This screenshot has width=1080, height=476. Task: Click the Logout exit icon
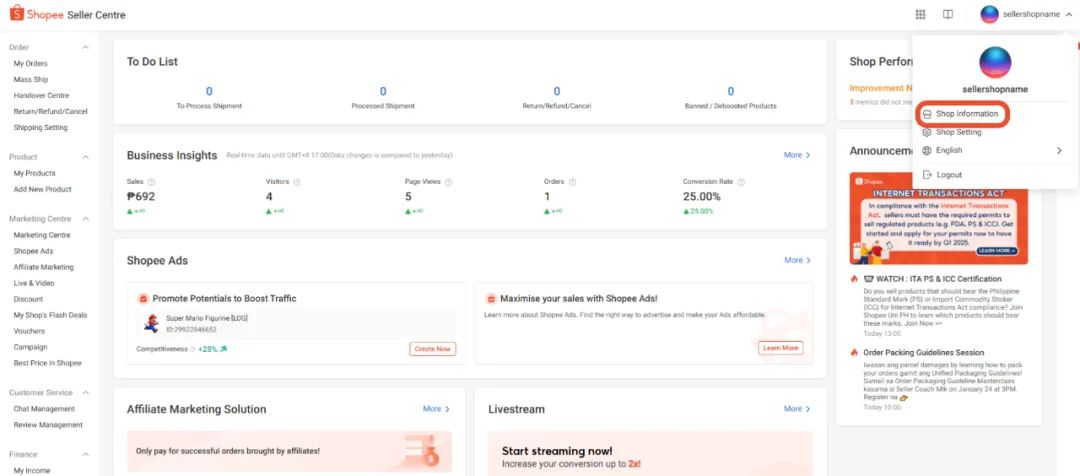tap(927, 175)
